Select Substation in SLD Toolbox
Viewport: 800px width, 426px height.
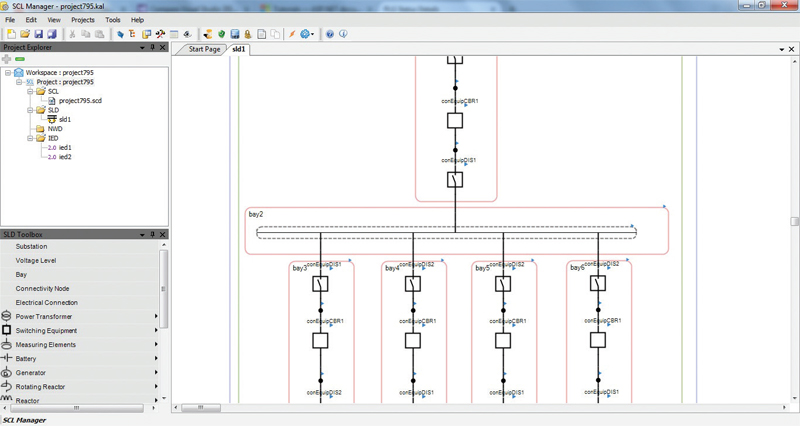point(31,246)
